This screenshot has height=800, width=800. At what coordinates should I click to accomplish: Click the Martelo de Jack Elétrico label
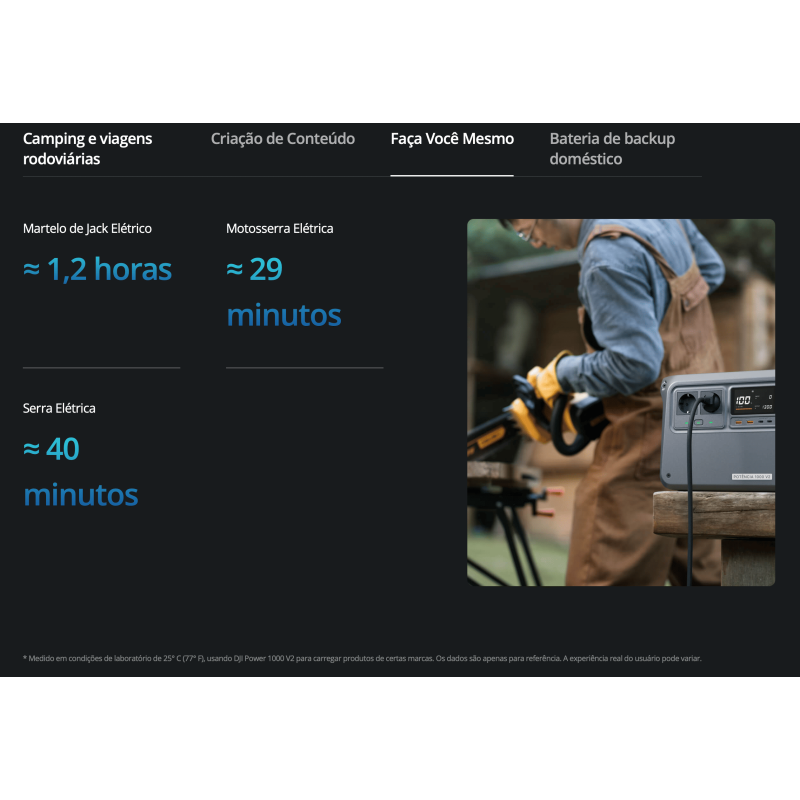pyautogui.click(x=87, y=229)
